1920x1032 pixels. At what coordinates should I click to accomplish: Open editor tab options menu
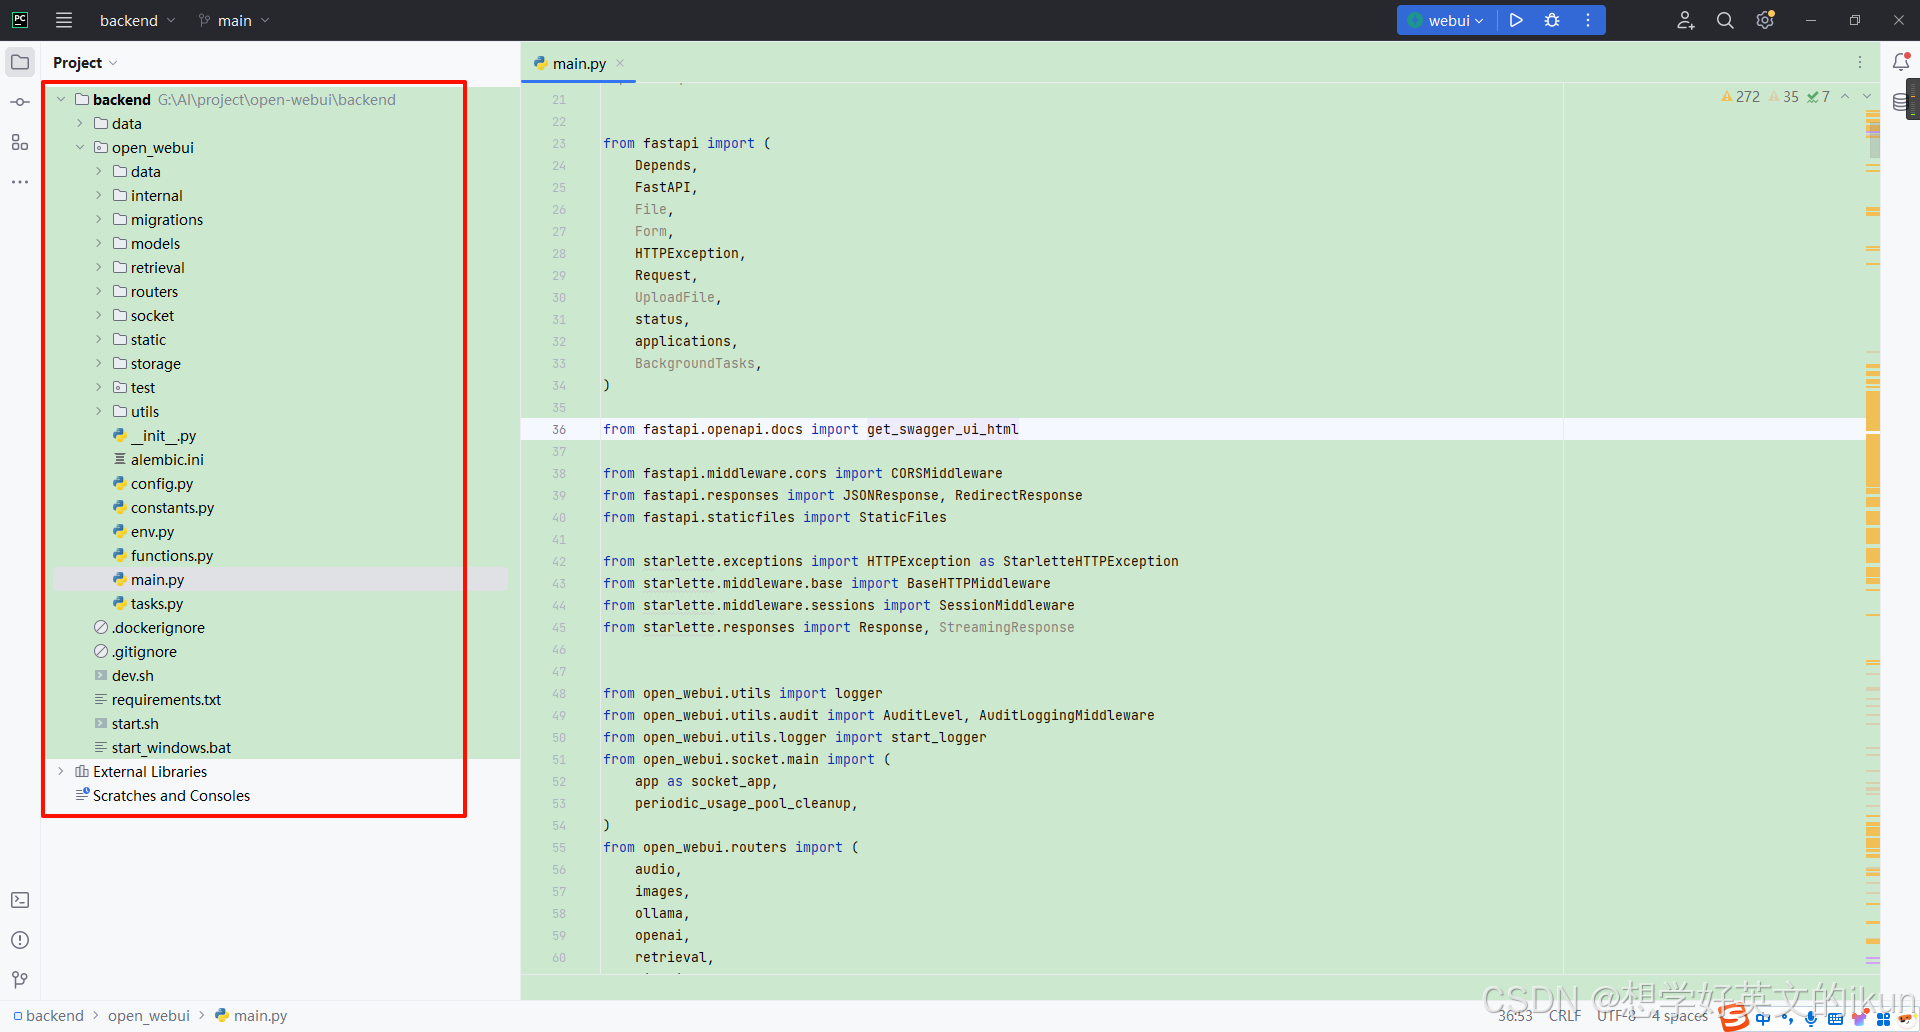click(x=1860, y=62)
